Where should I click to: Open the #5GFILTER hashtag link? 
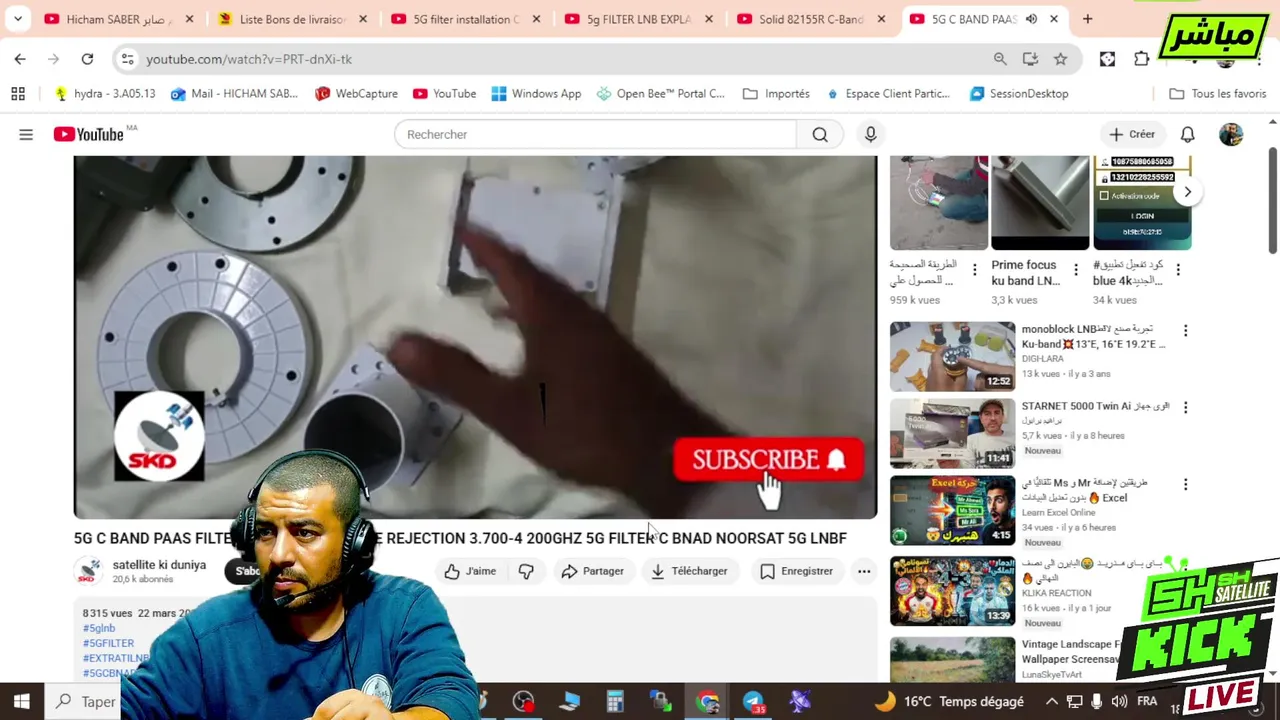pyautogui.click(x=108, y=643)
